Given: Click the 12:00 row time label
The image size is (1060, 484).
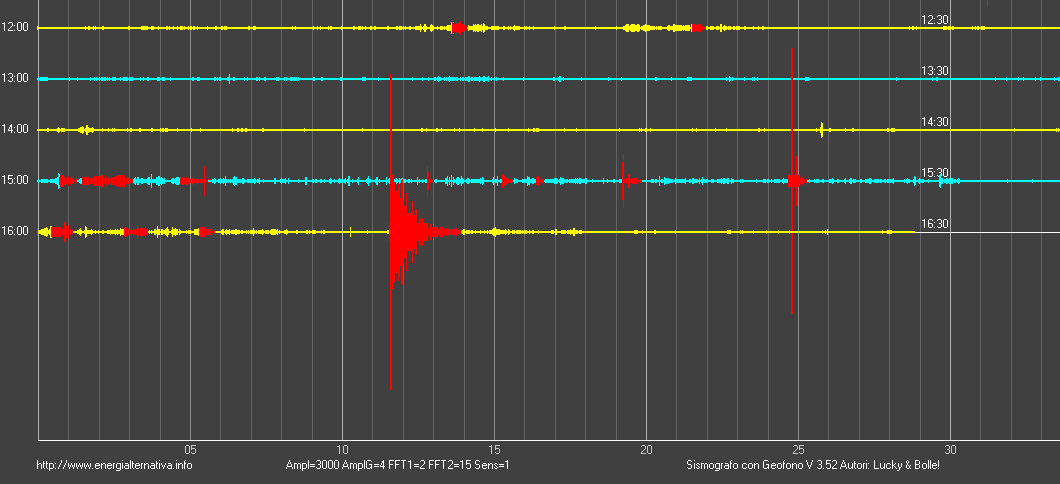Looking at the screenshot, I should [x=15, y=27].
